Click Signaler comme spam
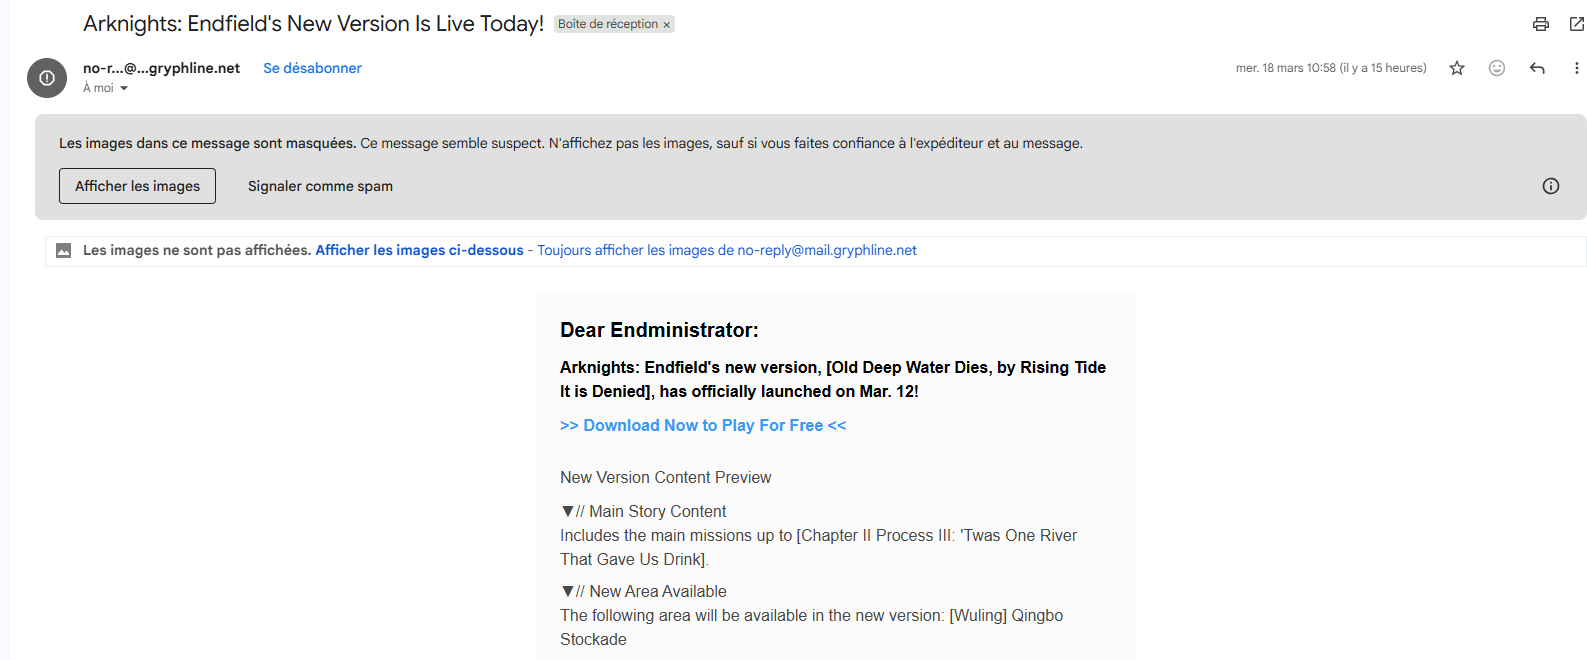The width and height of the screenshot is (1587, 660). [x=320, y=186]
